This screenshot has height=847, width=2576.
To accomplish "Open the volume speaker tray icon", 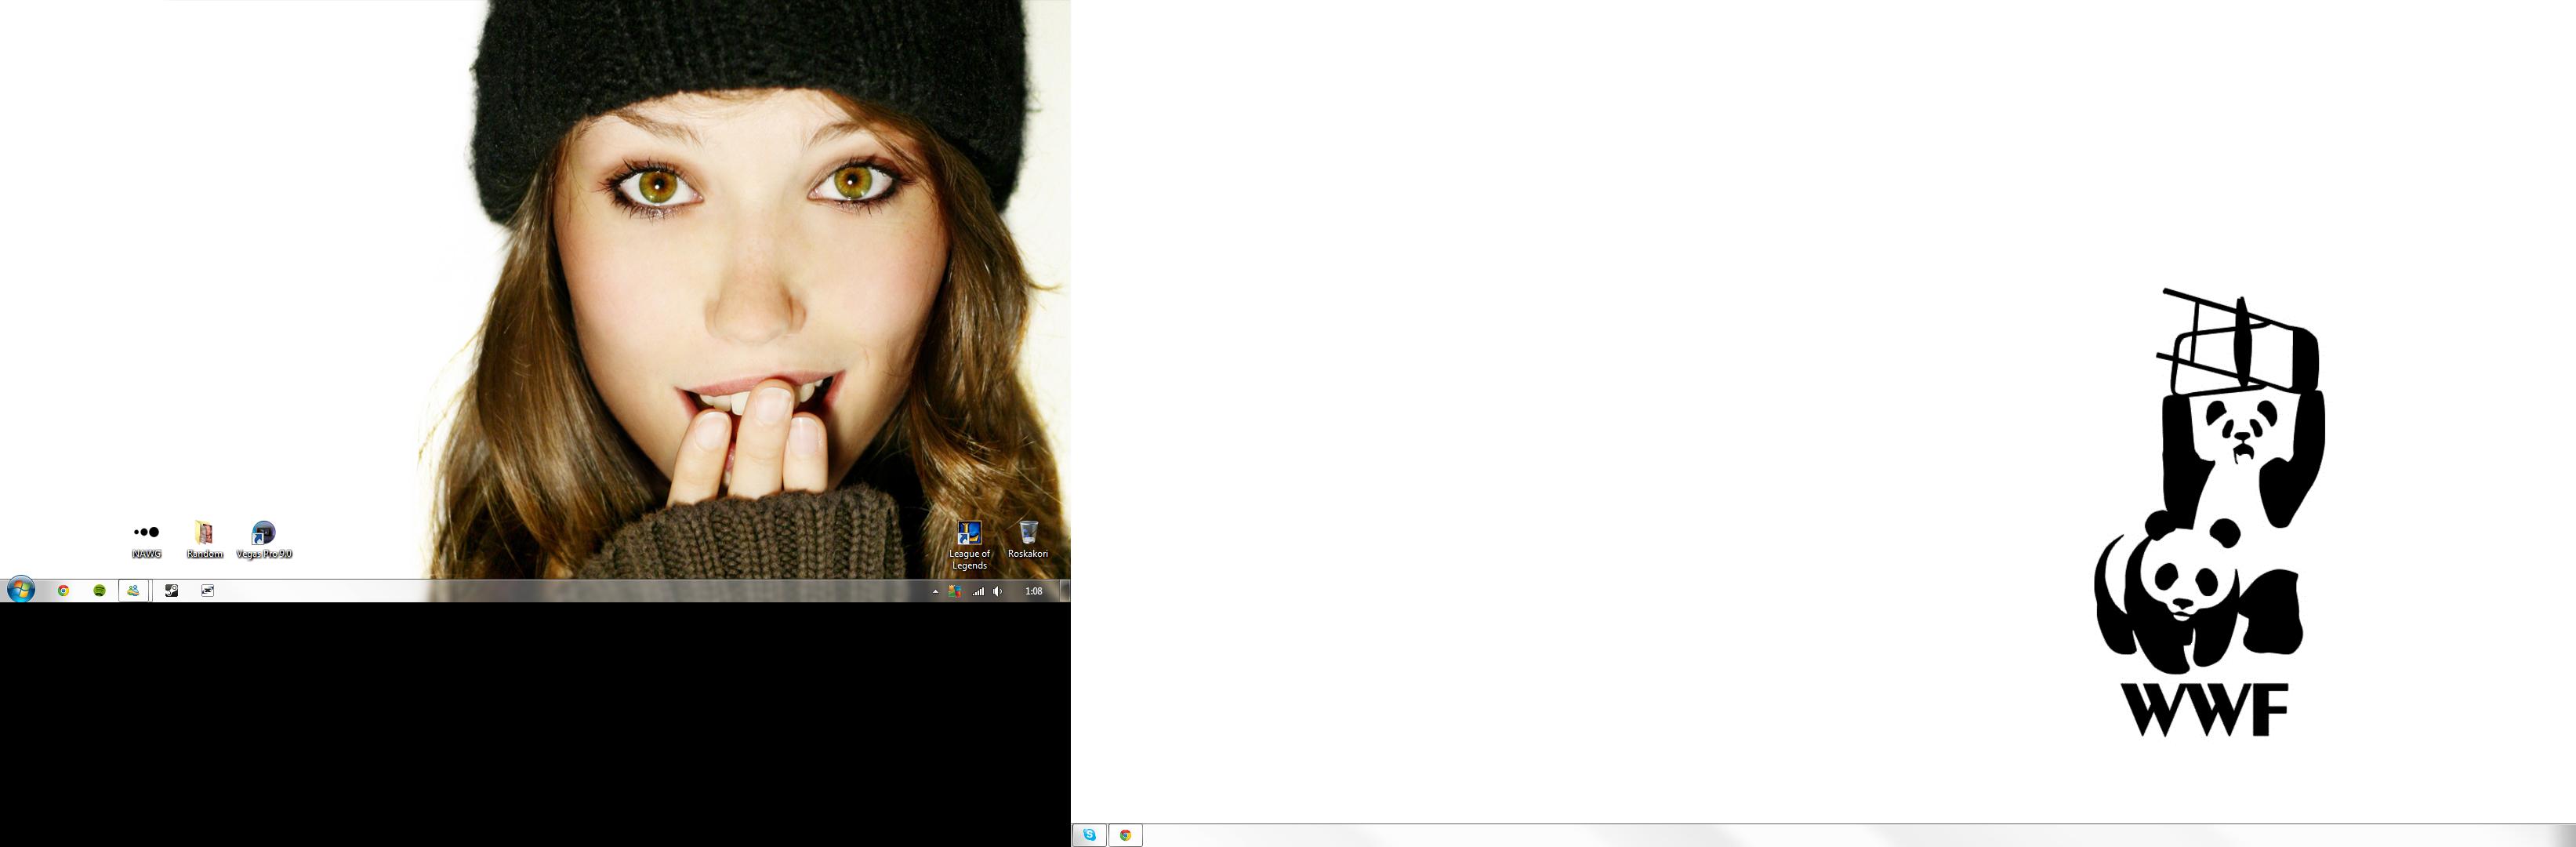I will tap(997, 591).
